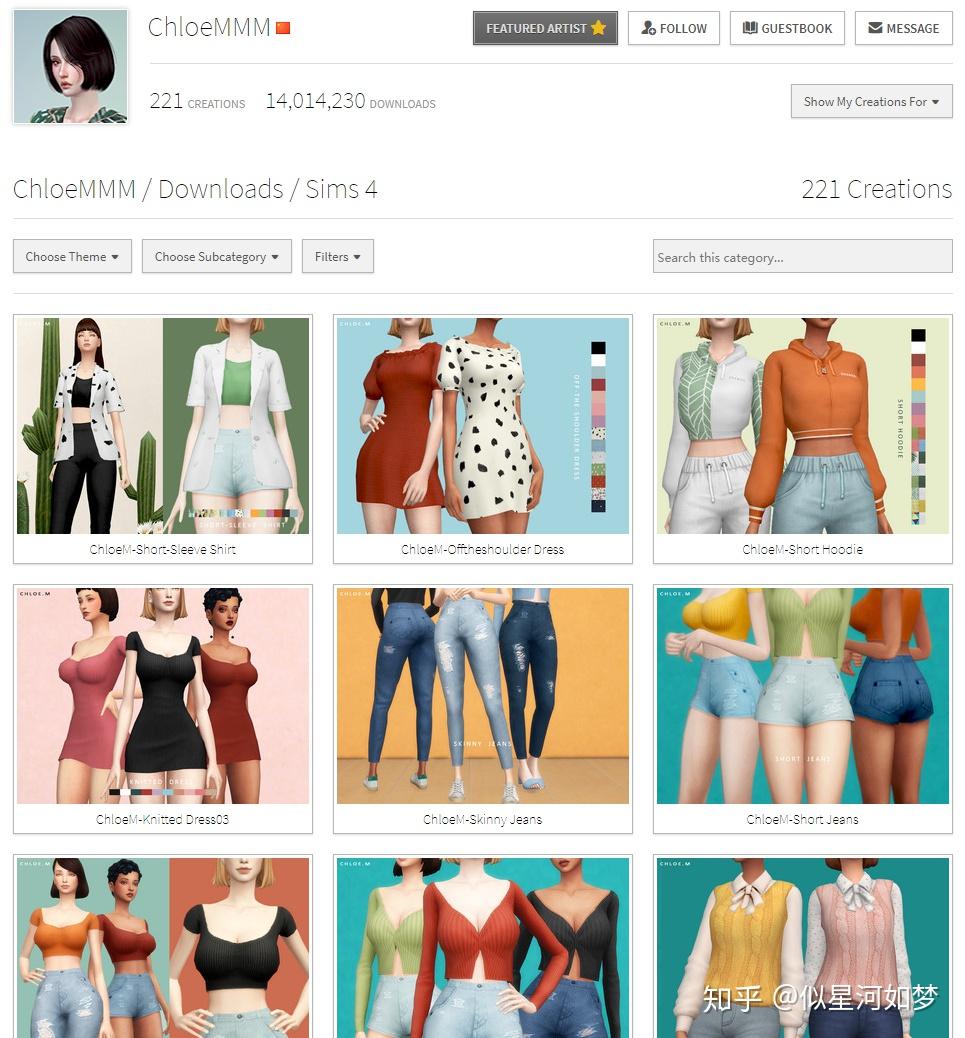
Task: Open the ChloeM-Skinny Jeans creation
Action: tap(483, 695)
